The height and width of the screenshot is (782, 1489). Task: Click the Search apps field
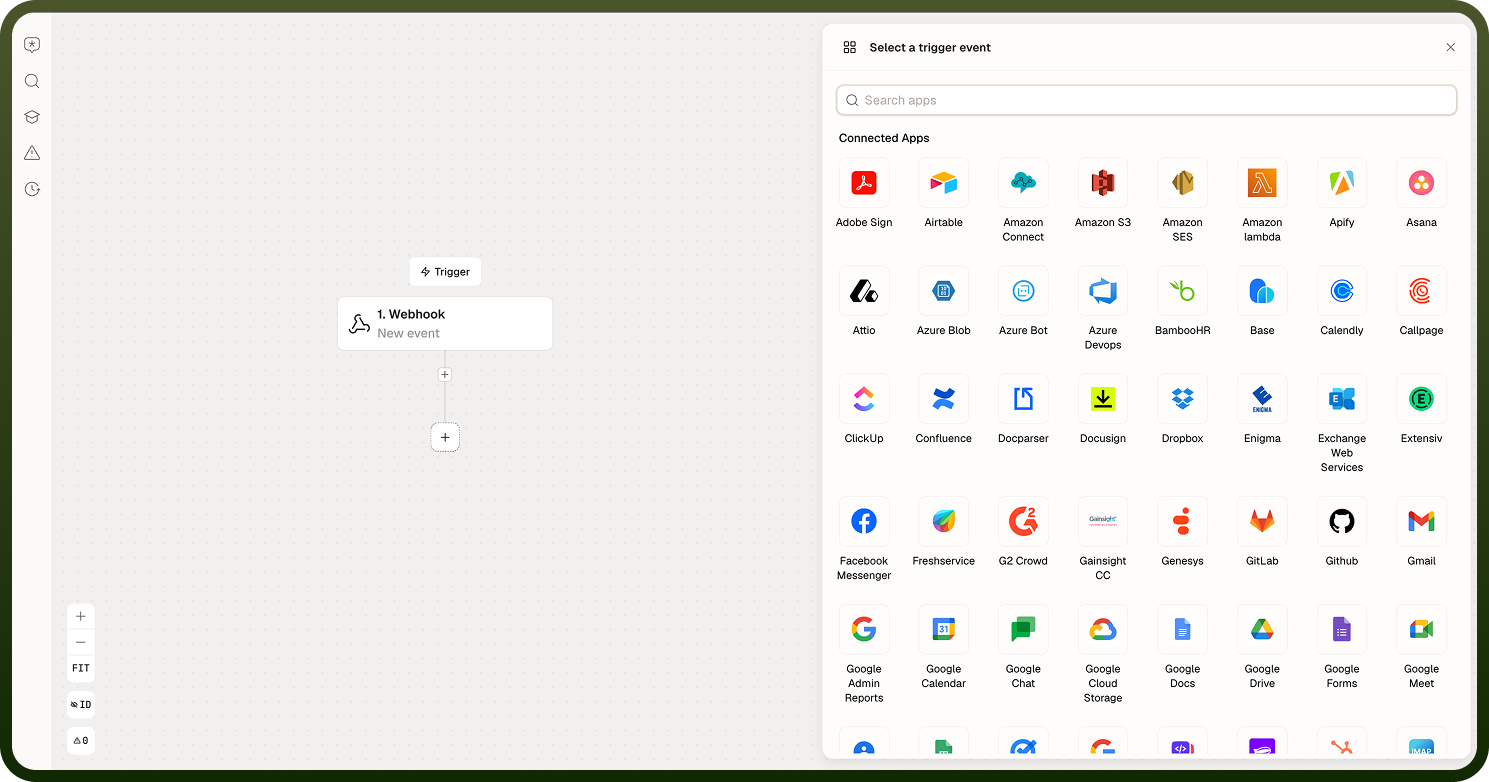pos(1146,100)
